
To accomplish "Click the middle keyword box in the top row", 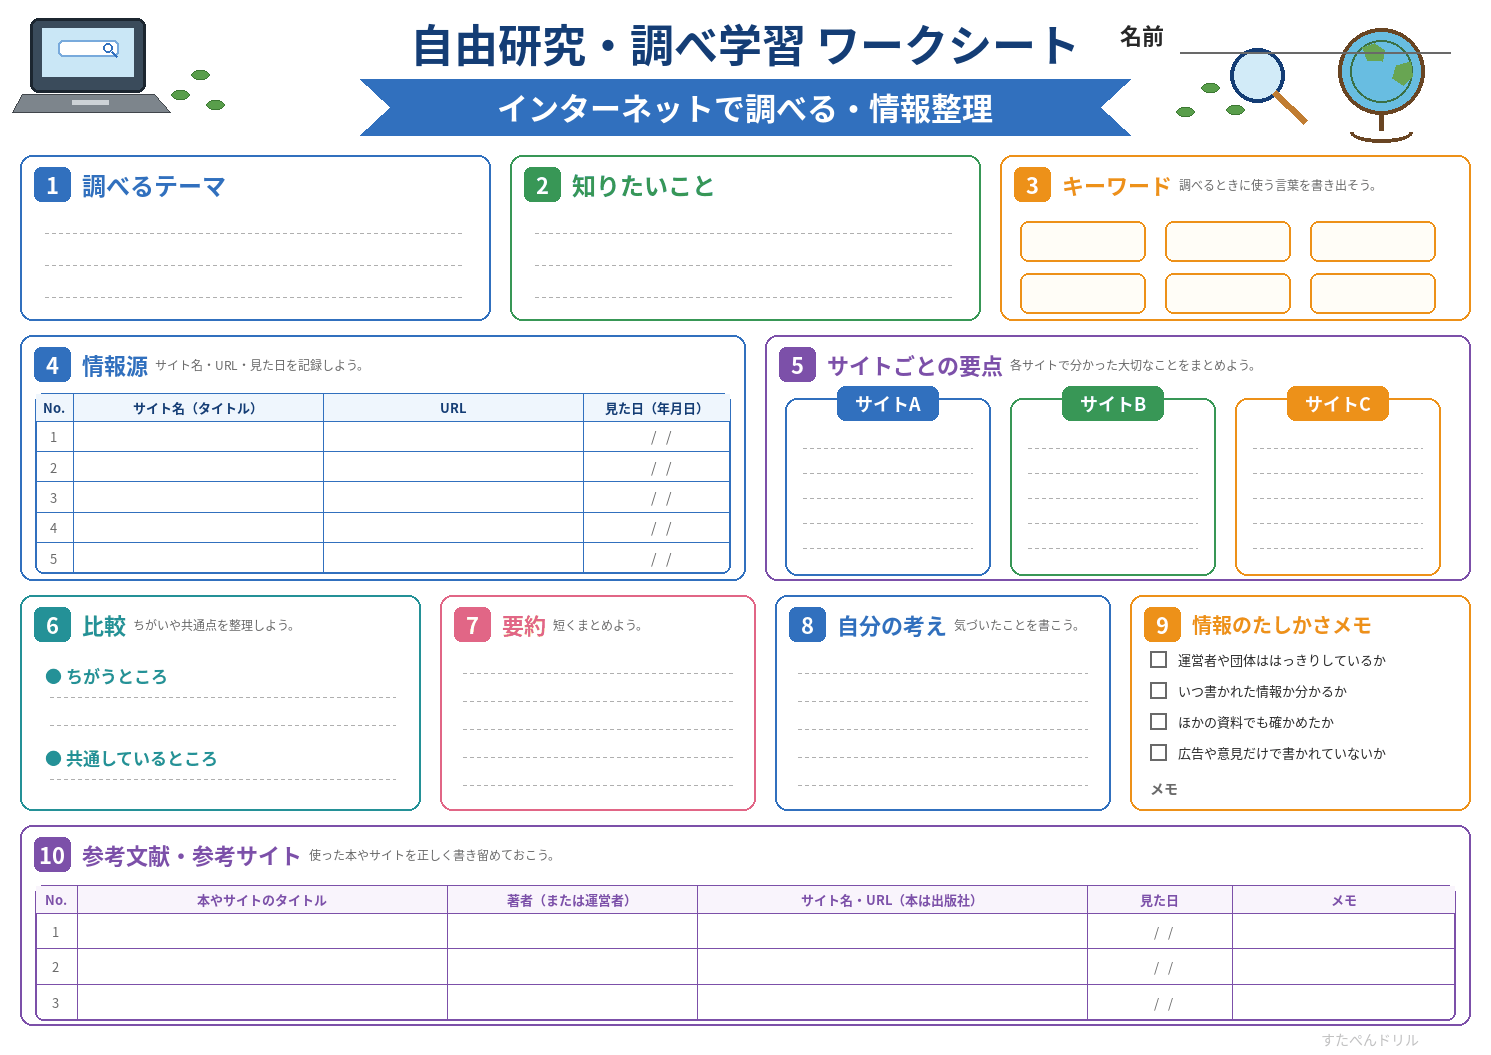I will (1228, 242).
